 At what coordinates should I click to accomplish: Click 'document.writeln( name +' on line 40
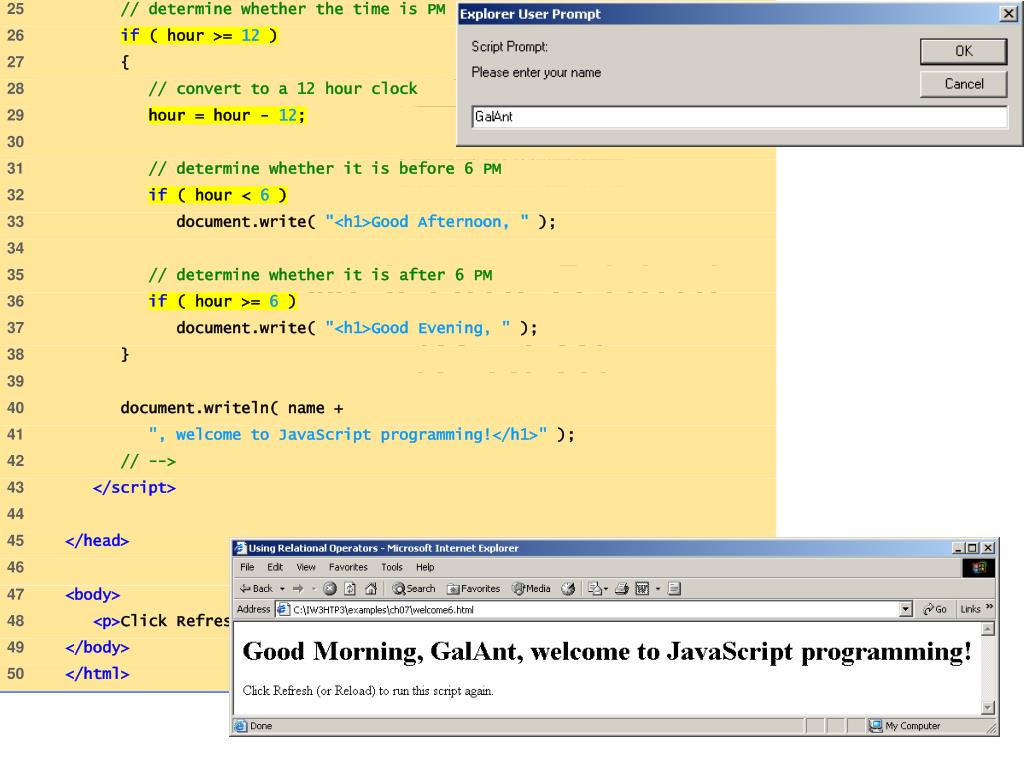point(232,408)
